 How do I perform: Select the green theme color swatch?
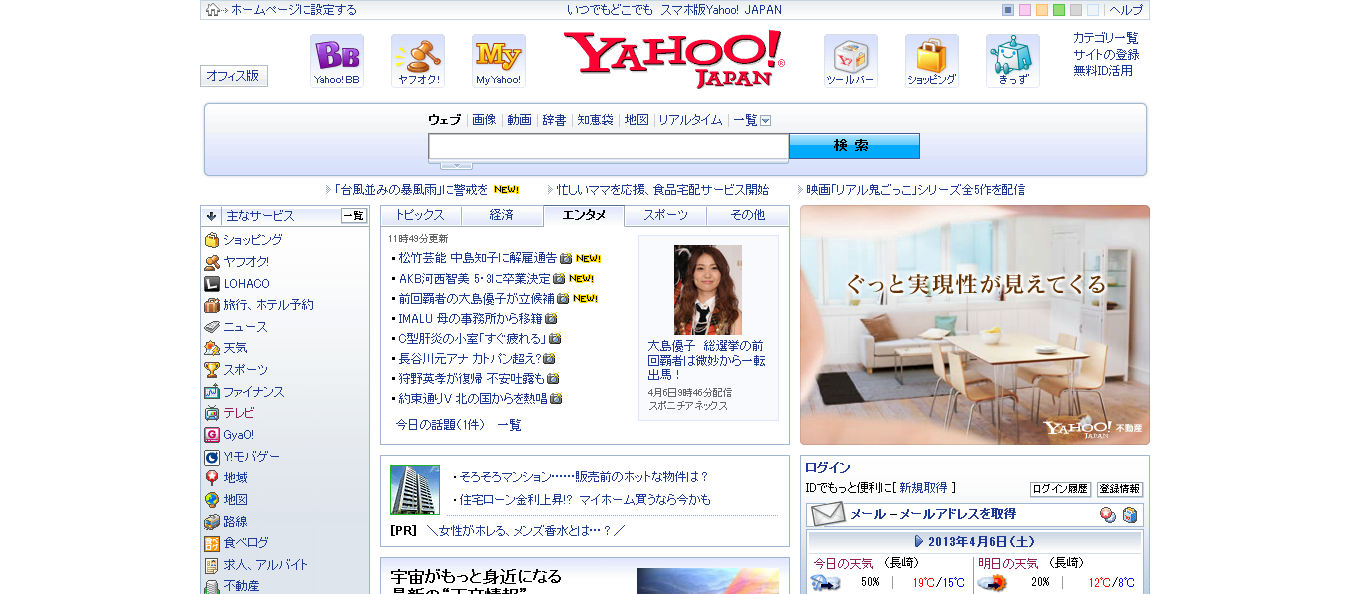click(x=1059, y=10)
